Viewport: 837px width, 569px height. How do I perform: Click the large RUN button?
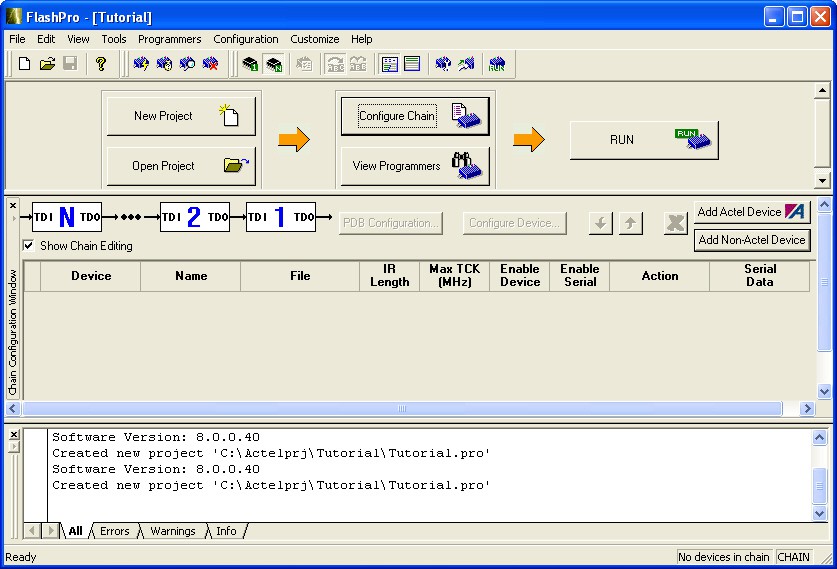[644, 140]
